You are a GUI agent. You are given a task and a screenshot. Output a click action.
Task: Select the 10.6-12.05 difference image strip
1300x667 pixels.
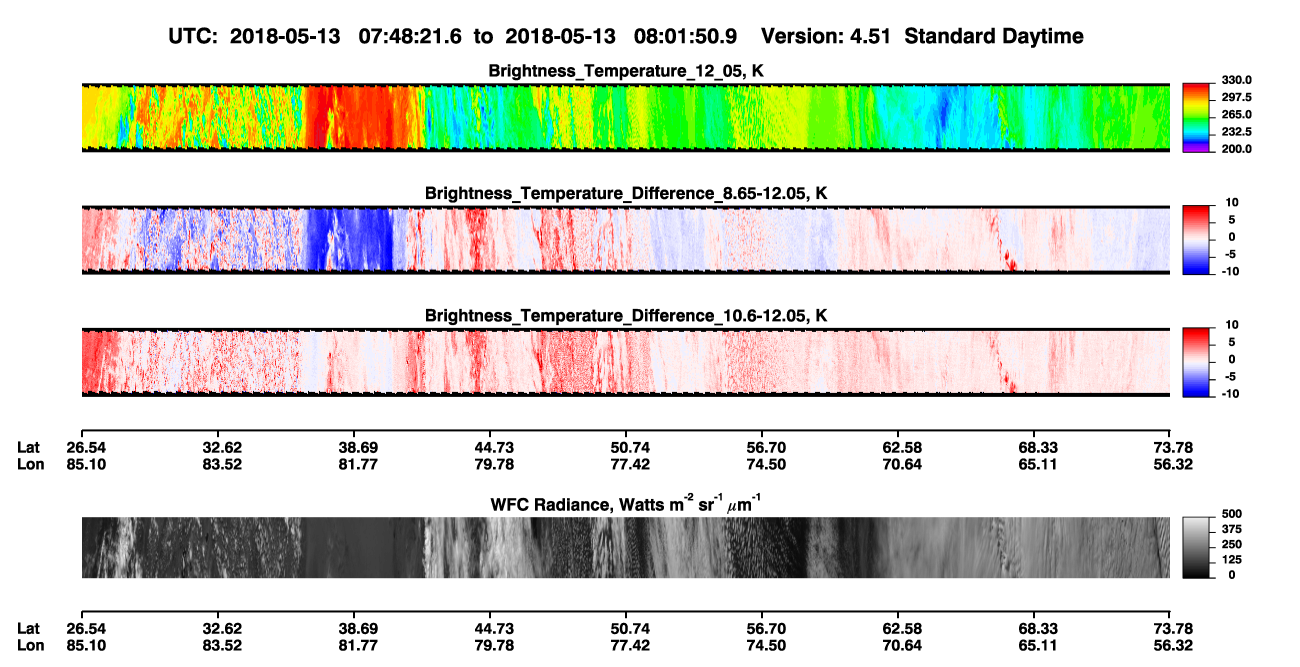(x=626, y=362)
